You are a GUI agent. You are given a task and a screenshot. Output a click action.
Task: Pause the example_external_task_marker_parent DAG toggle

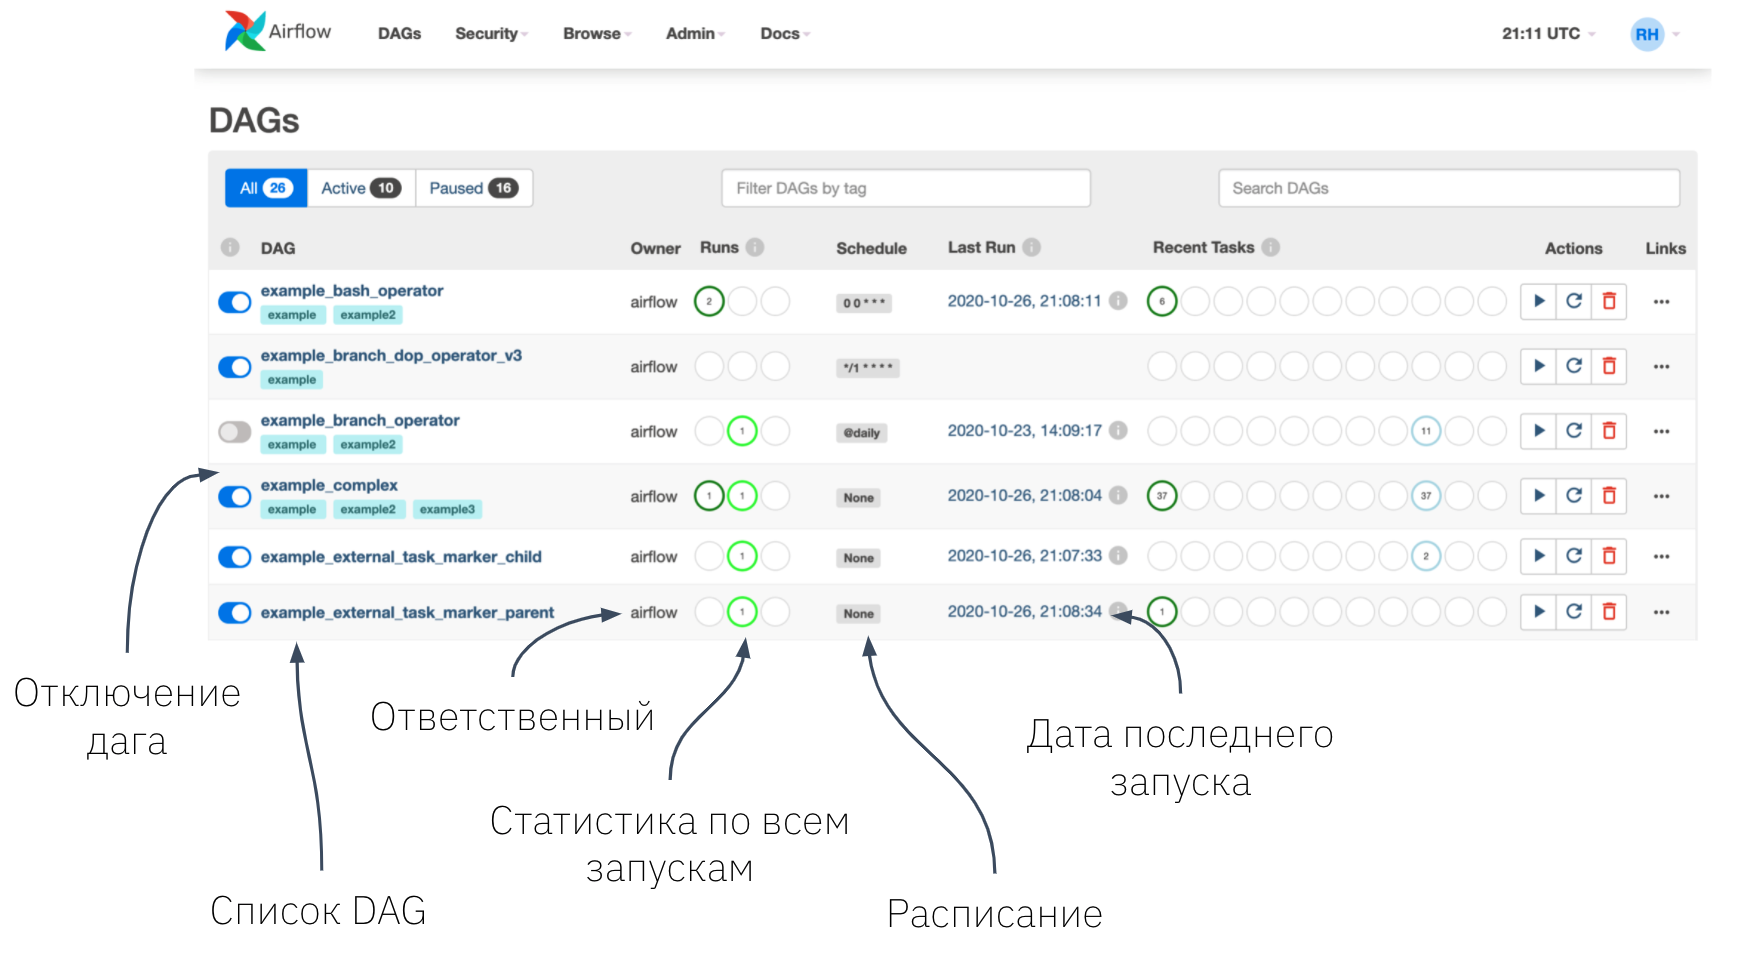pos(235,613)
